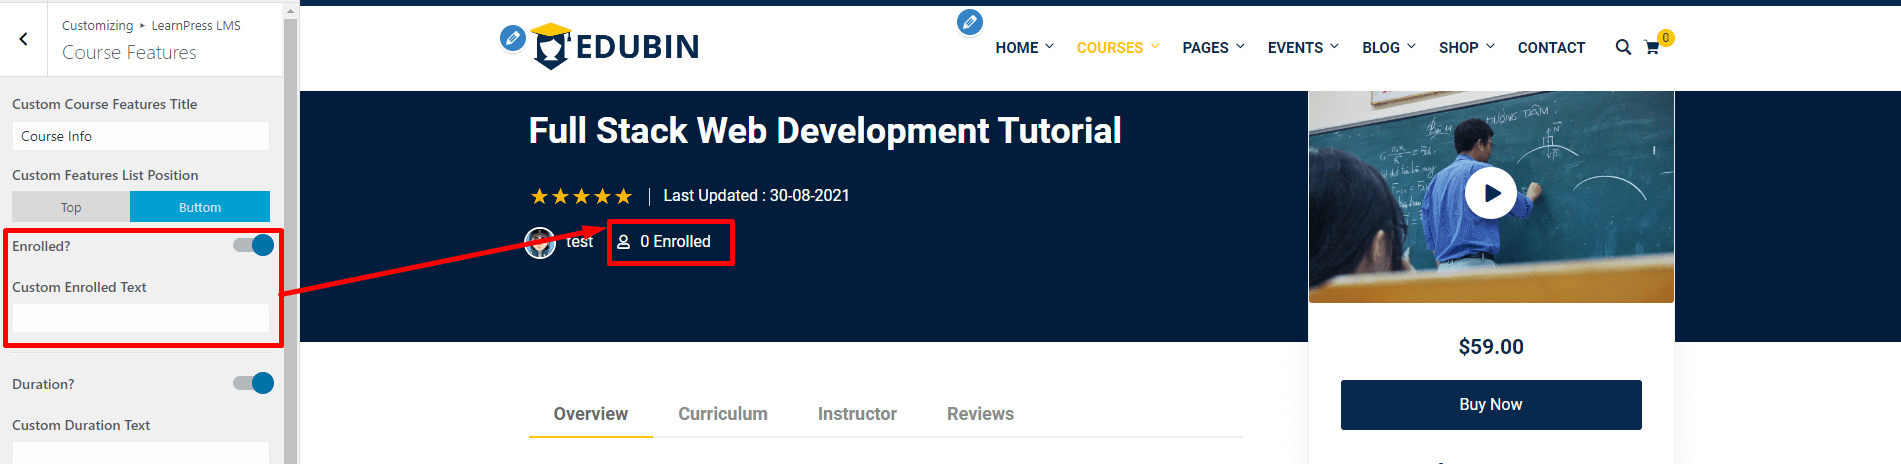Toggle the Enrolled? switch off
The height and width of the screenshot is (464, 1901).
[253, 246]
